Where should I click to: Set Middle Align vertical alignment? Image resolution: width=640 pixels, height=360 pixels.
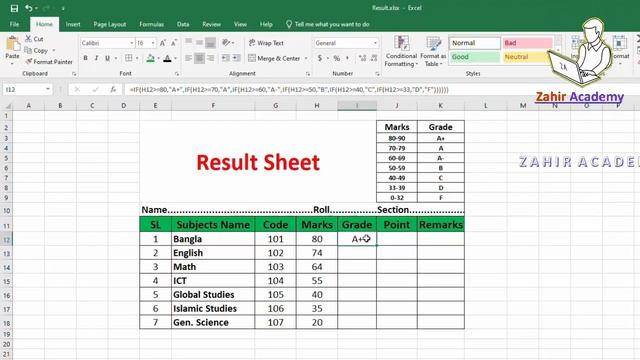[x=199, y=42]
